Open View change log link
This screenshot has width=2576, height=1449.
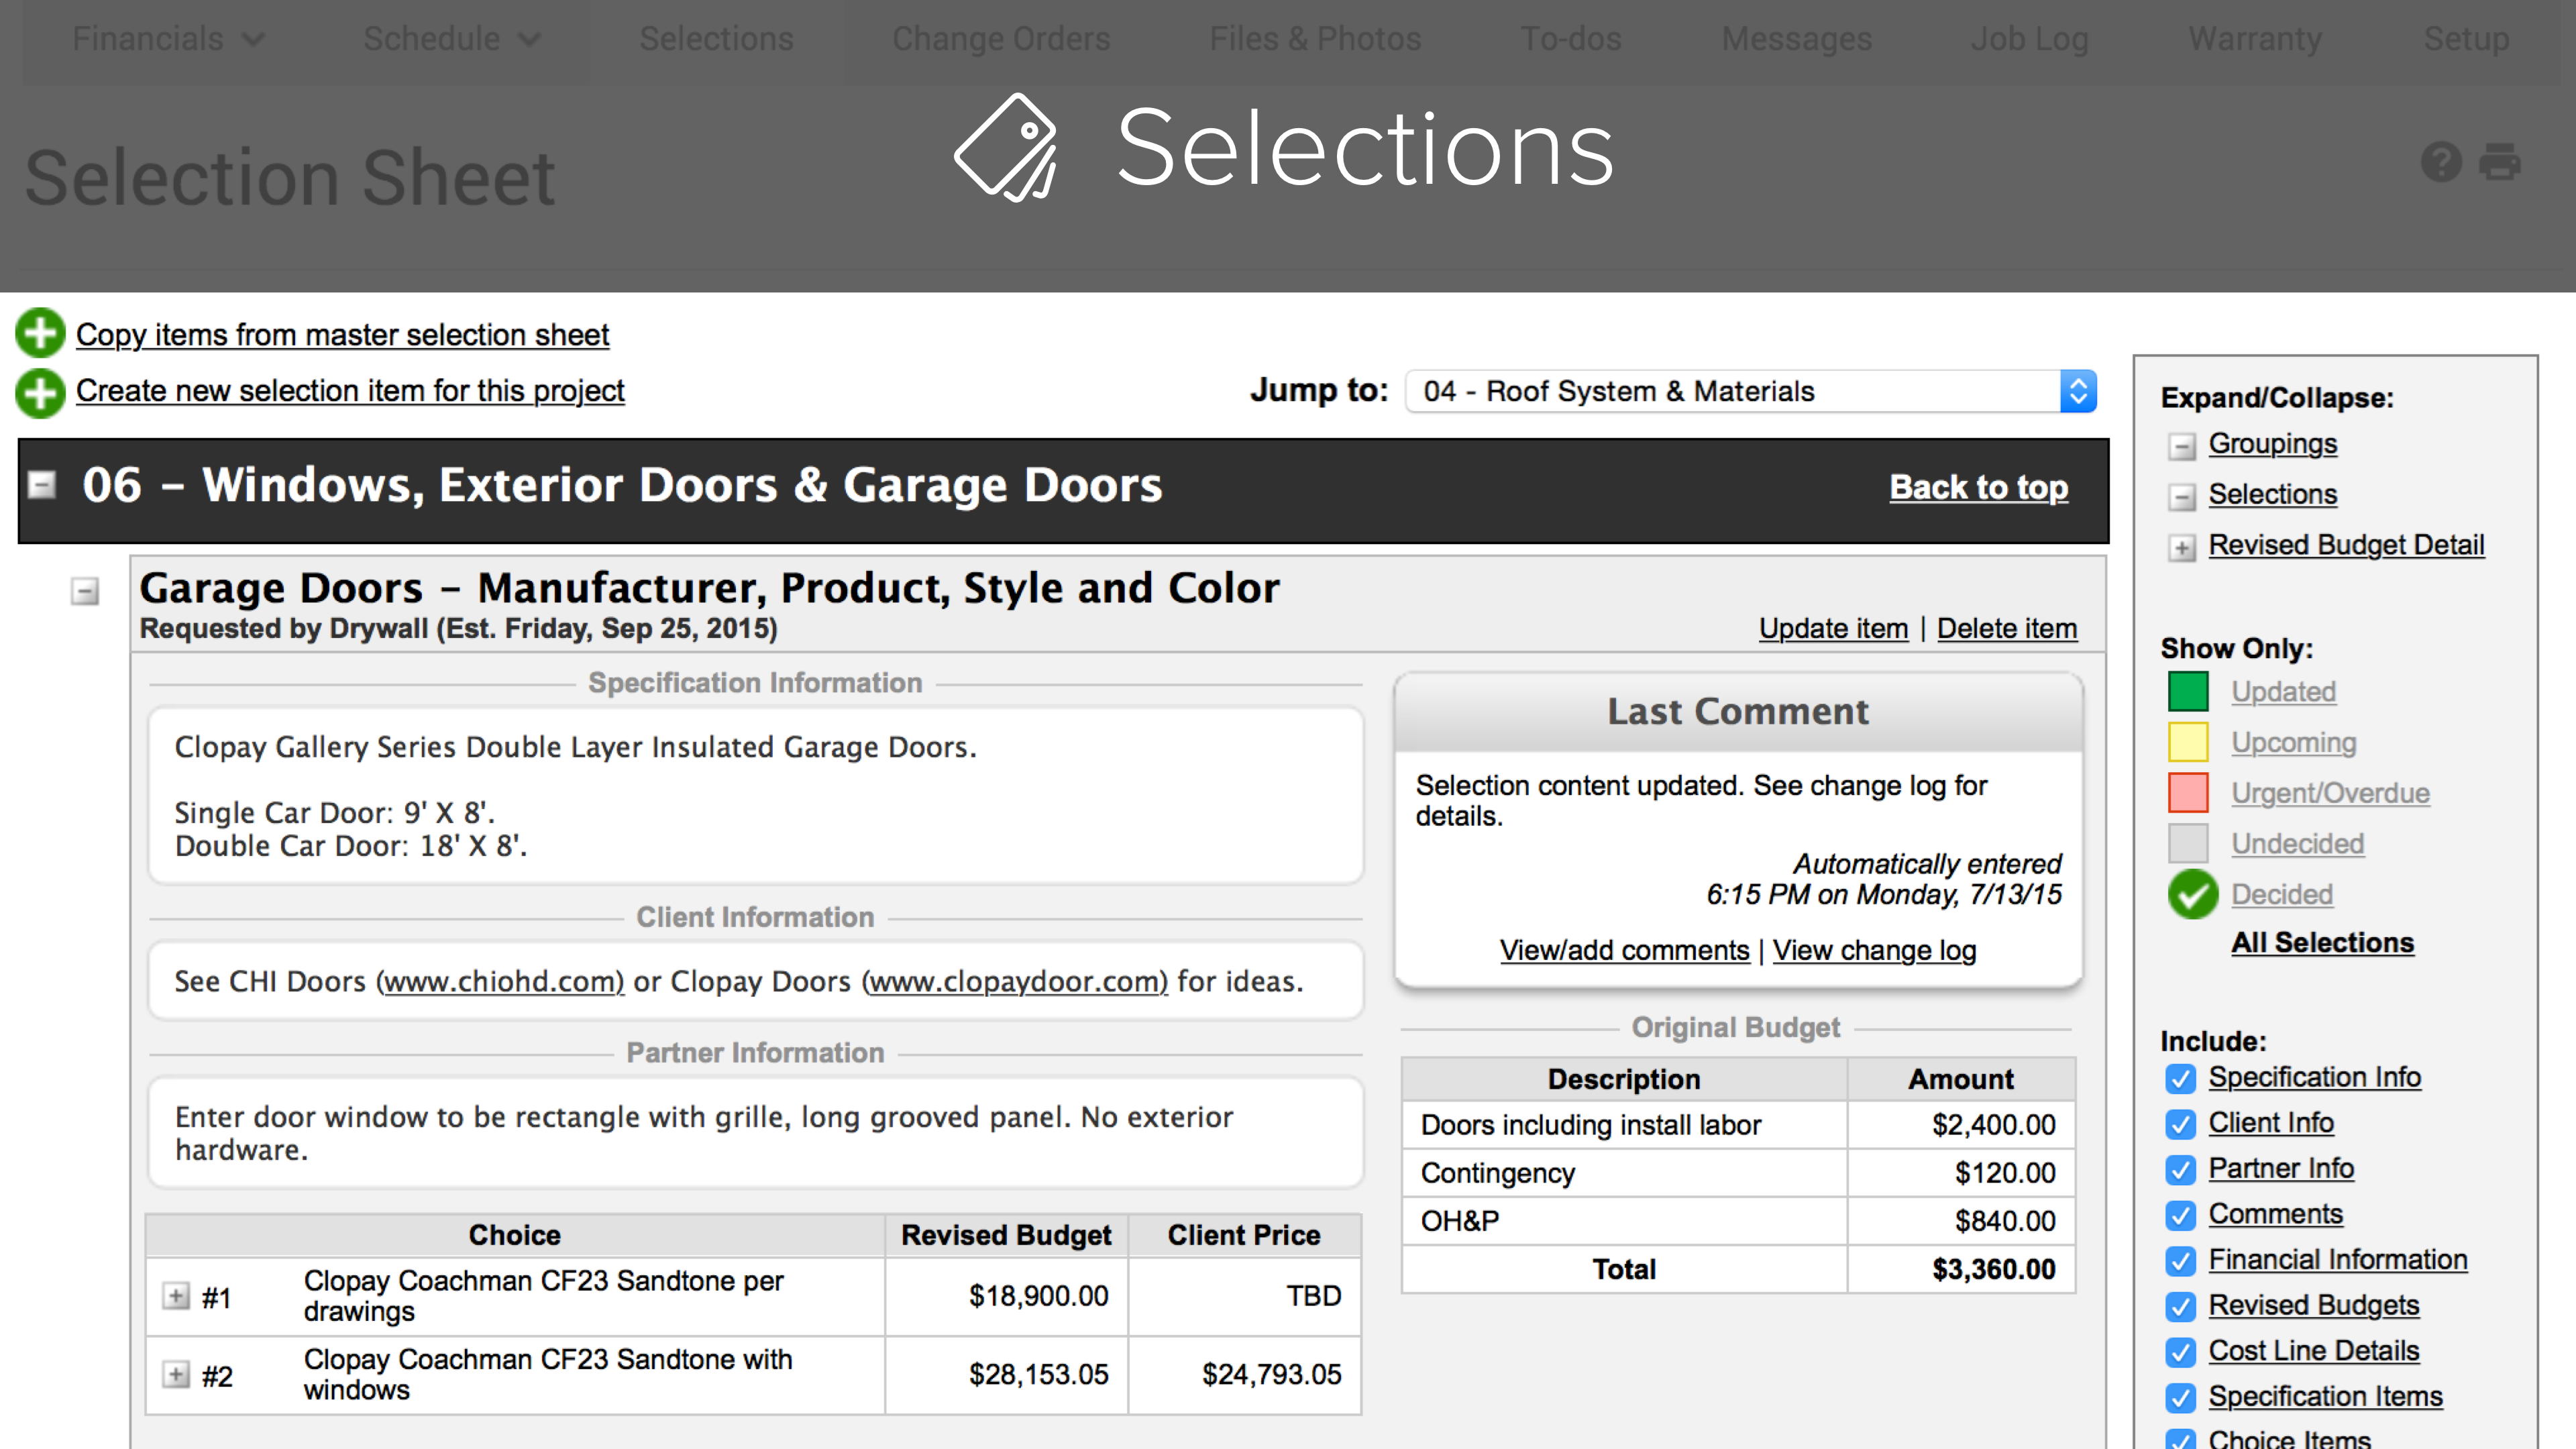1874,950
